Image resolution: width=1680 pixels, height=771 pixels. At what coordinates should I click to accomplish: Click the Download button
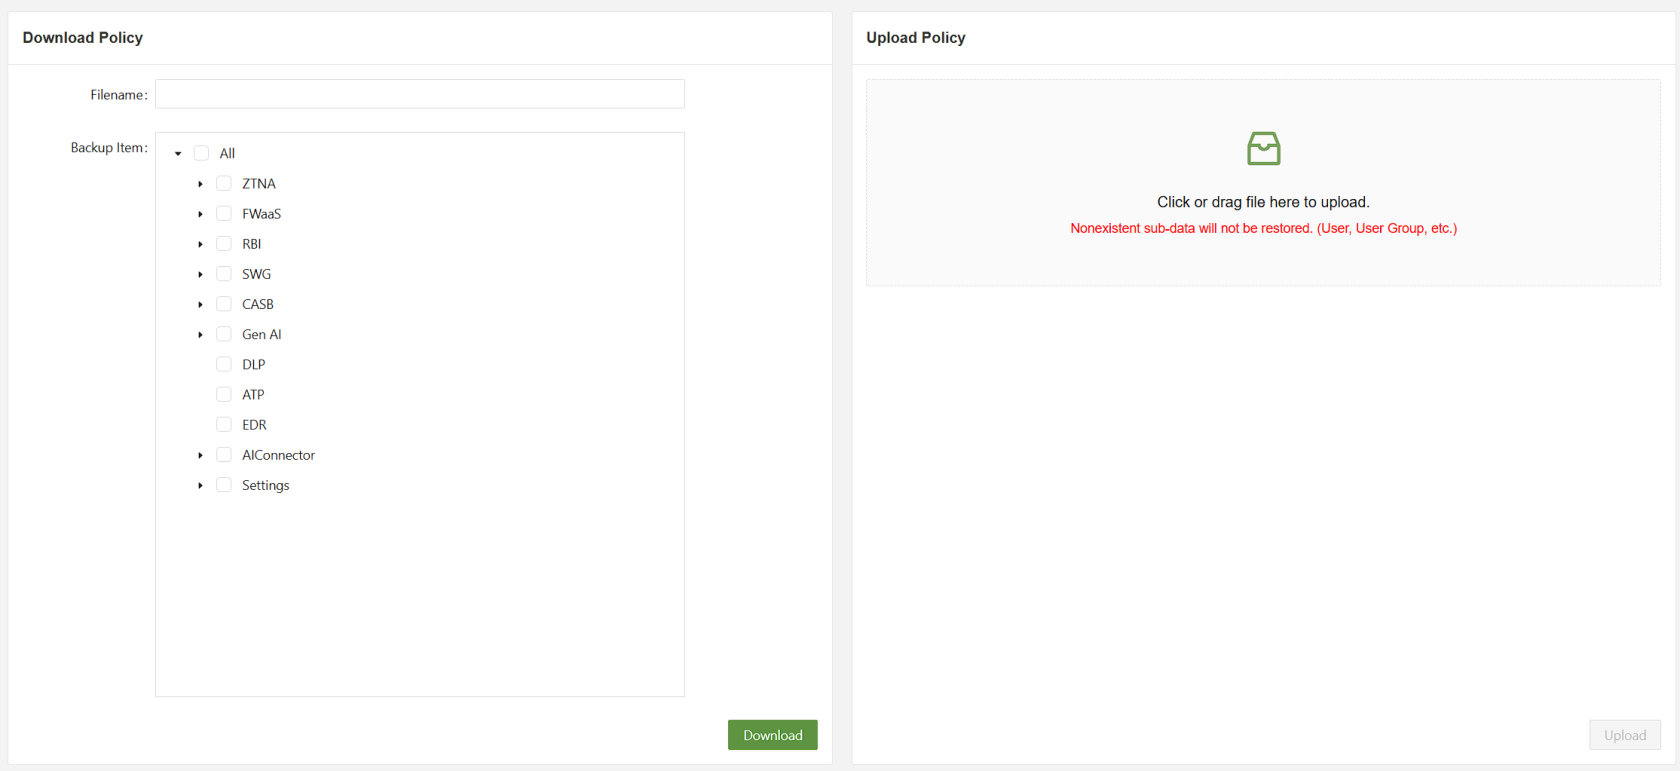772,735
